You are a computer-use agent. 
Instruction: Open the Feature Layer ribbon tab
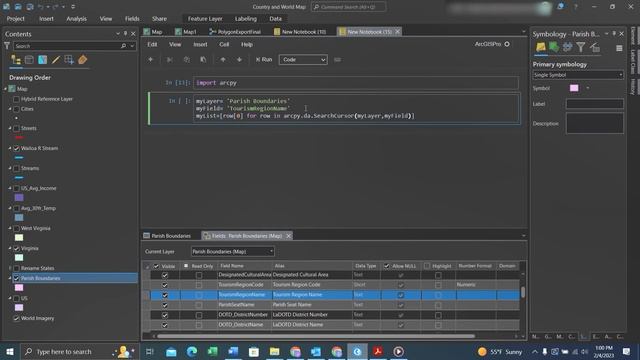point(205,19)
